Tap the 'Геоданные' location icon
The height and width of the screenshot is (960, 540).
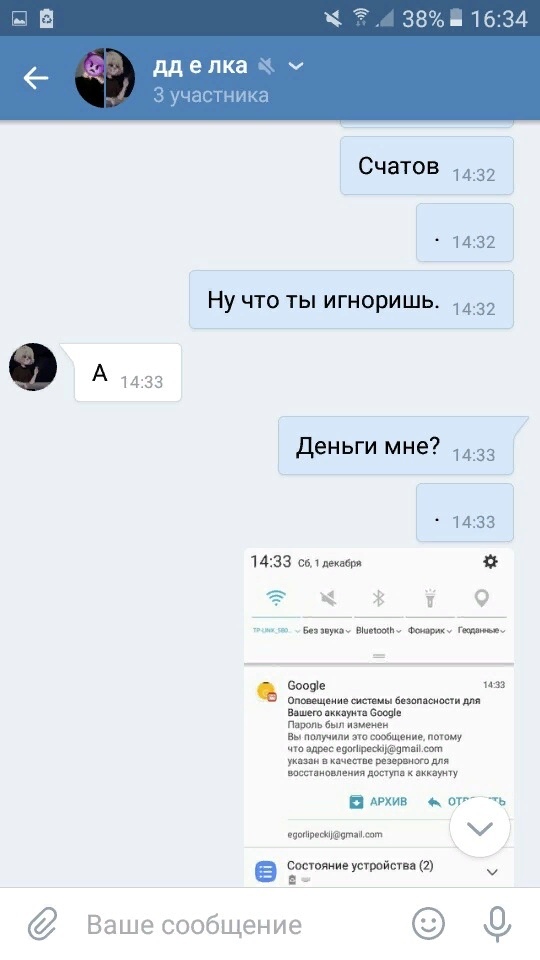tap(481, 598)
